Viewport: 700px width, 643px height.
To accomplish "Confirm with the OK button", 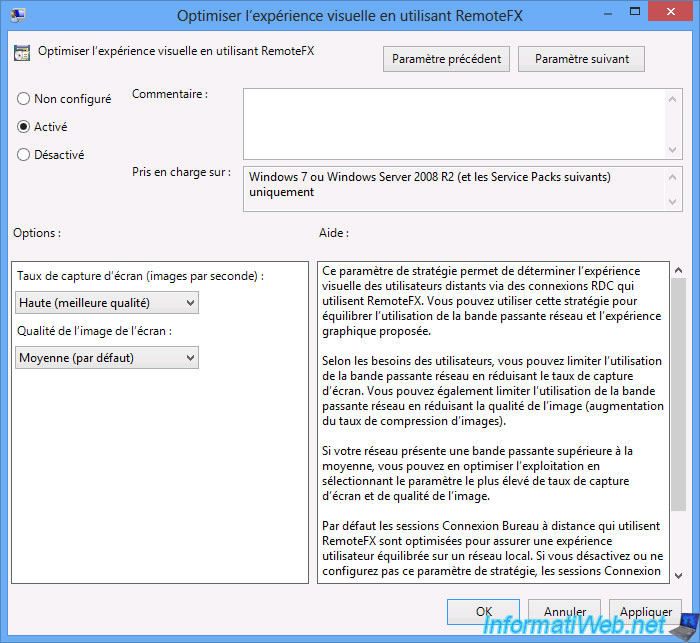I will 483,611.
